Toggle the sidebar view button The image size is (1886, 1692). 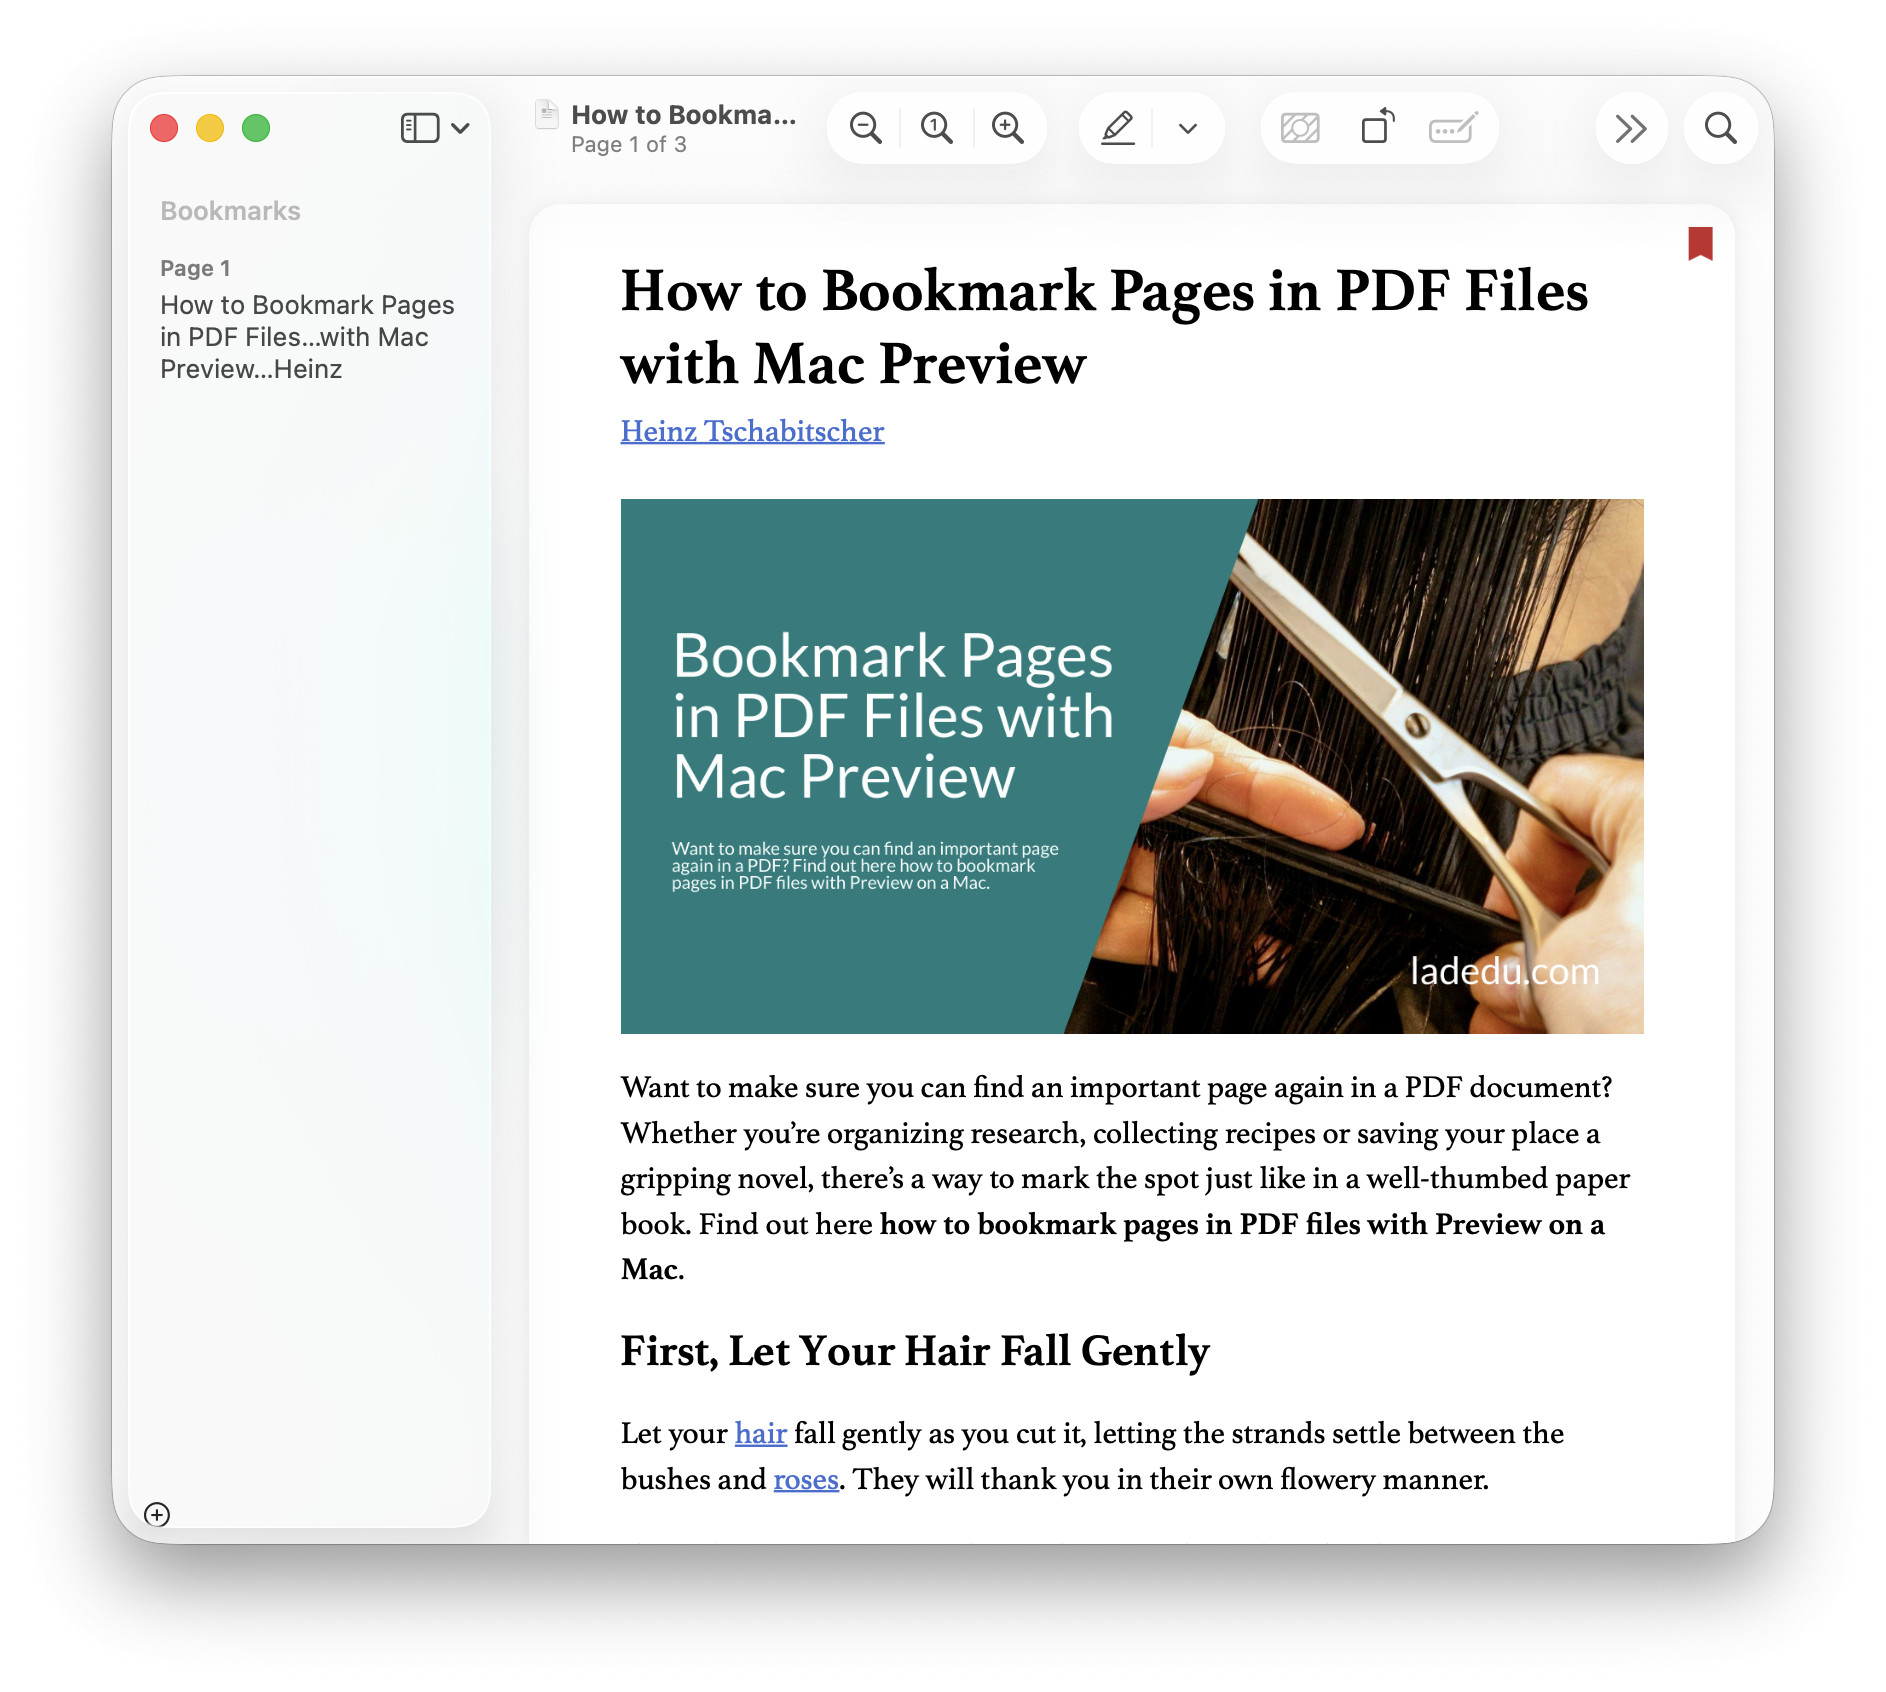(x=420, y=128)
